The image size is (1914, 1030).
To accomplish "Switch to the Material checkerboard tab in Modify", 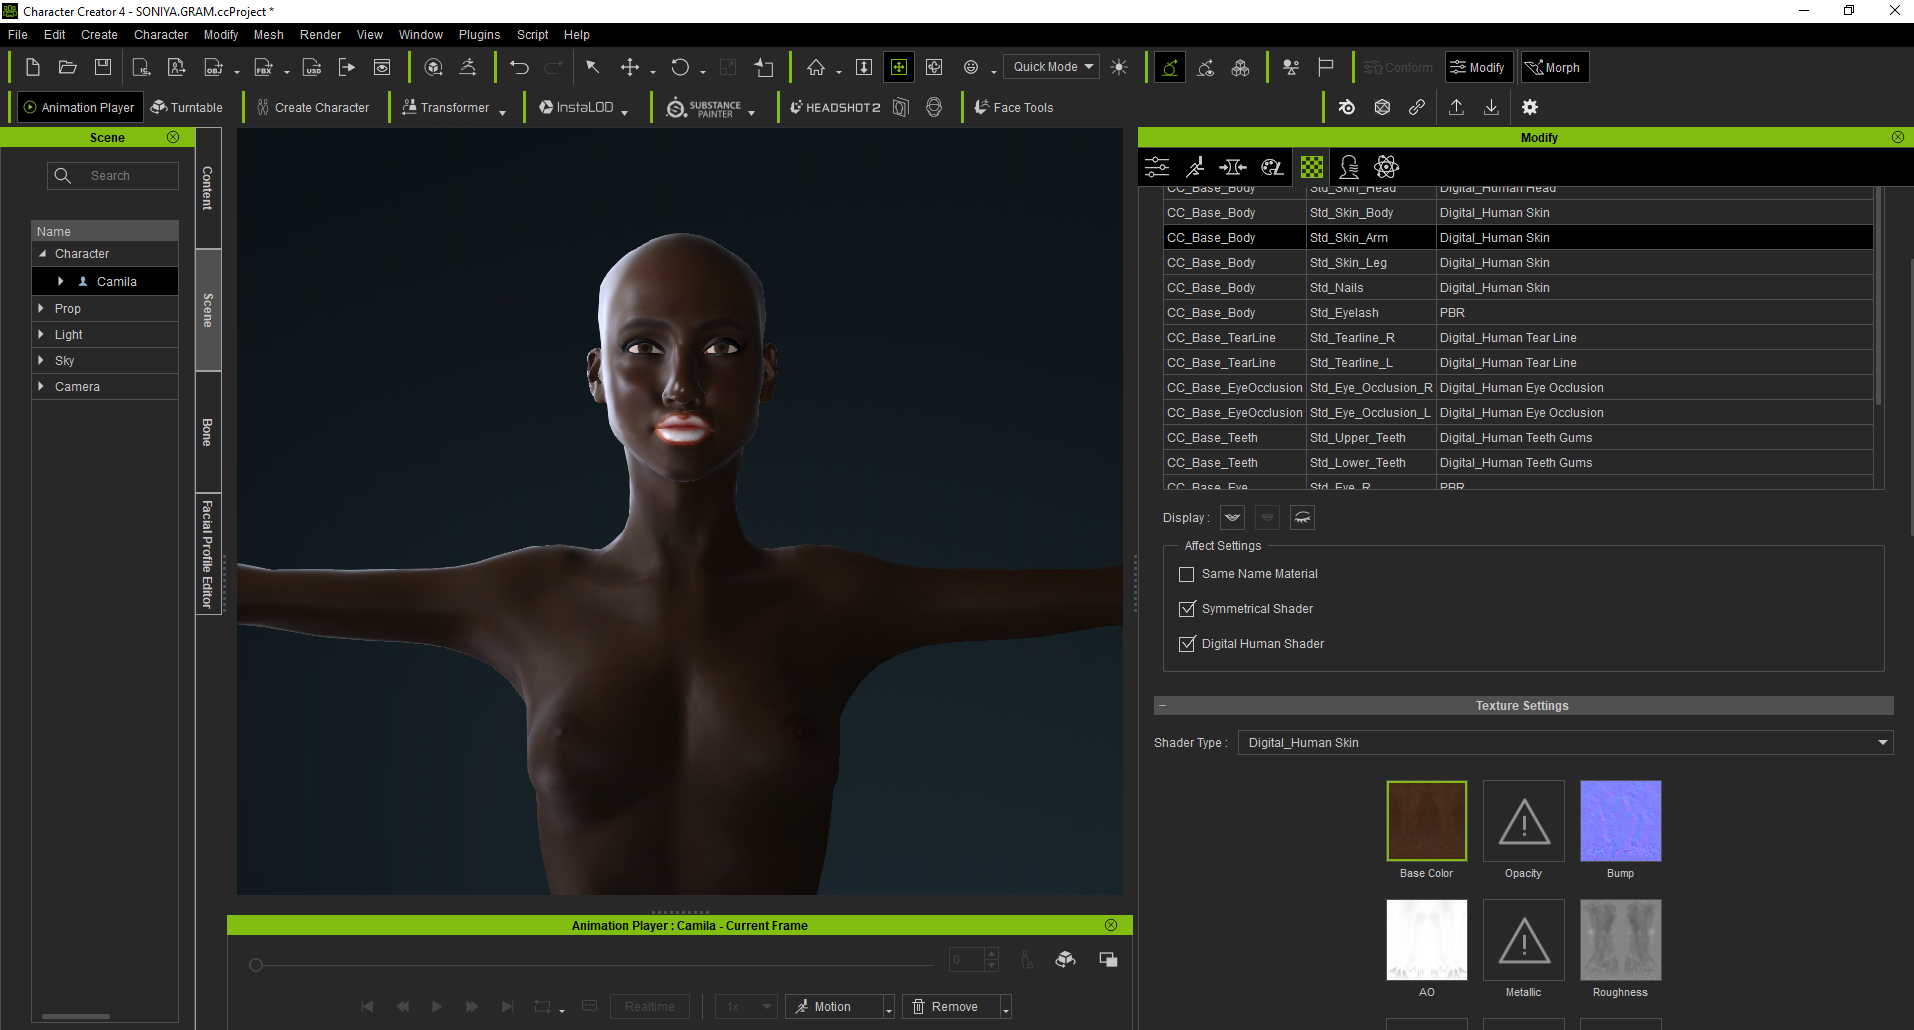I will [x=1312, y=167].
